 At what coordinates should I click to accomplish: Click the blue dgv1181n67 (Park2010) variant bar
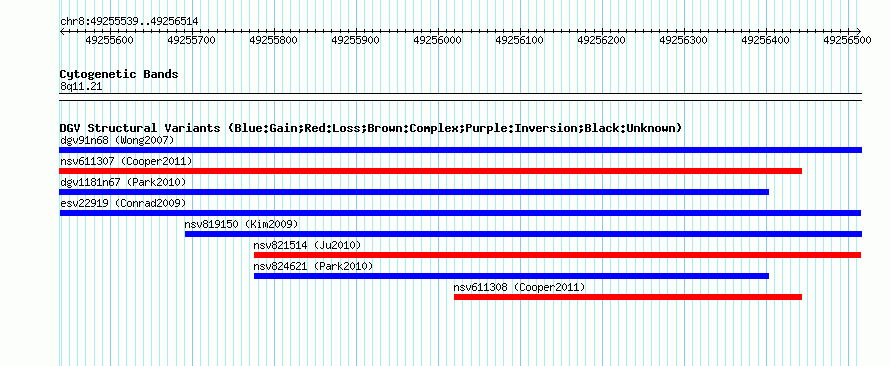point(414,192)
